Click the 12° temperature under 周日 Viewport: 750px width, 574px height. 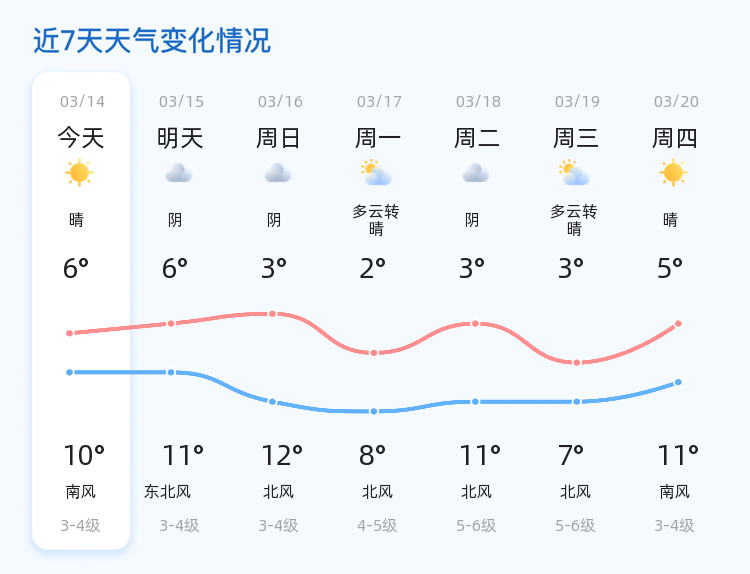[x=282, y=455]
